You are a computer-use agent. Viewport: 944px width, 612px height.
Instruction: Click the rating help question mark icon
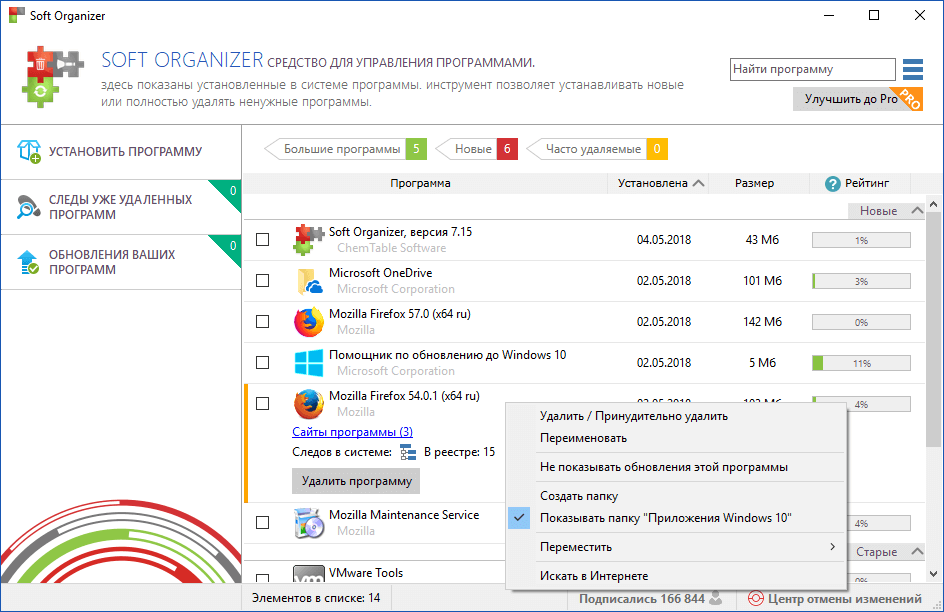833,184
